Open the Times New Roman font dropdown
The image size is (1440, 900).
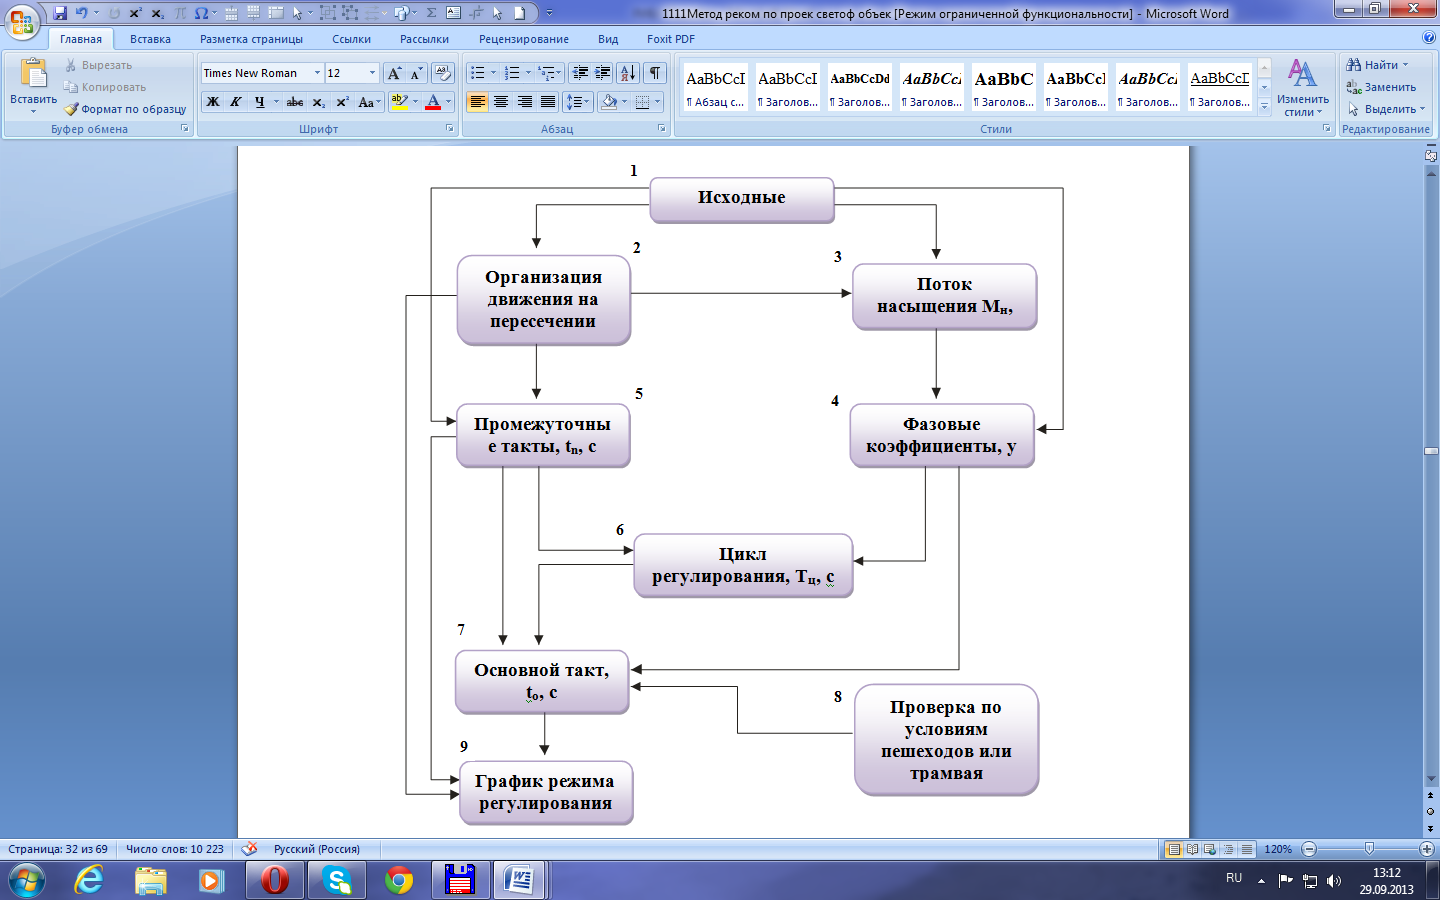tap(317, 73)
